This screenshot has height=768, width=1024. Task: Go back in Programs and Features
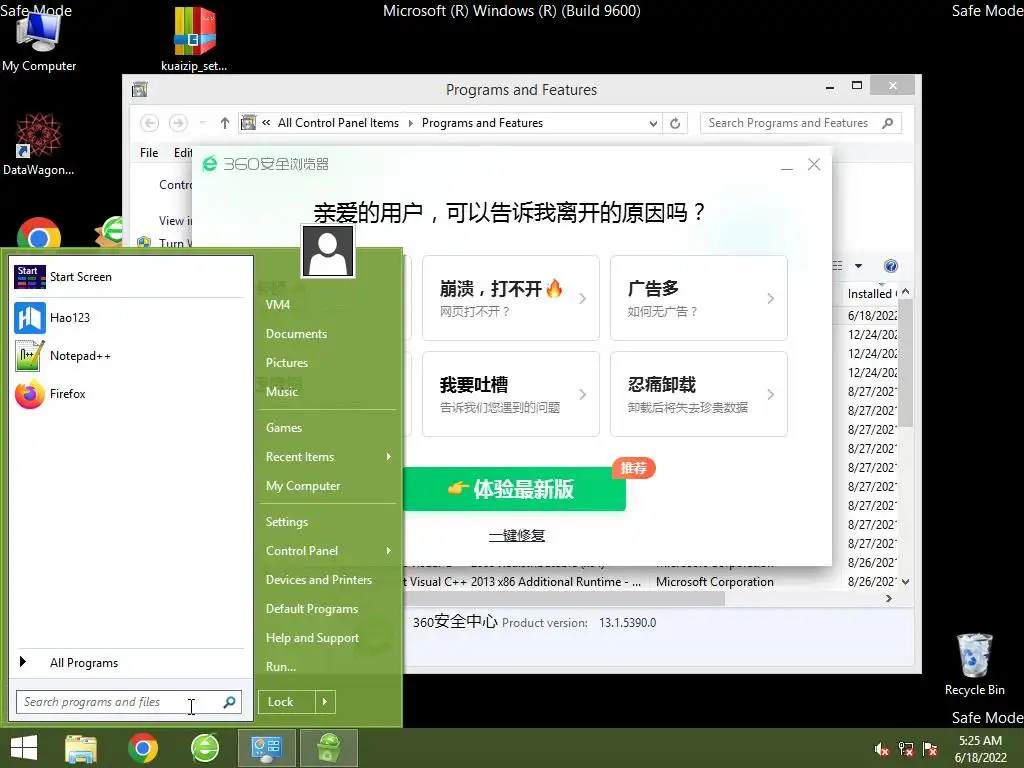tap(150, 123)
